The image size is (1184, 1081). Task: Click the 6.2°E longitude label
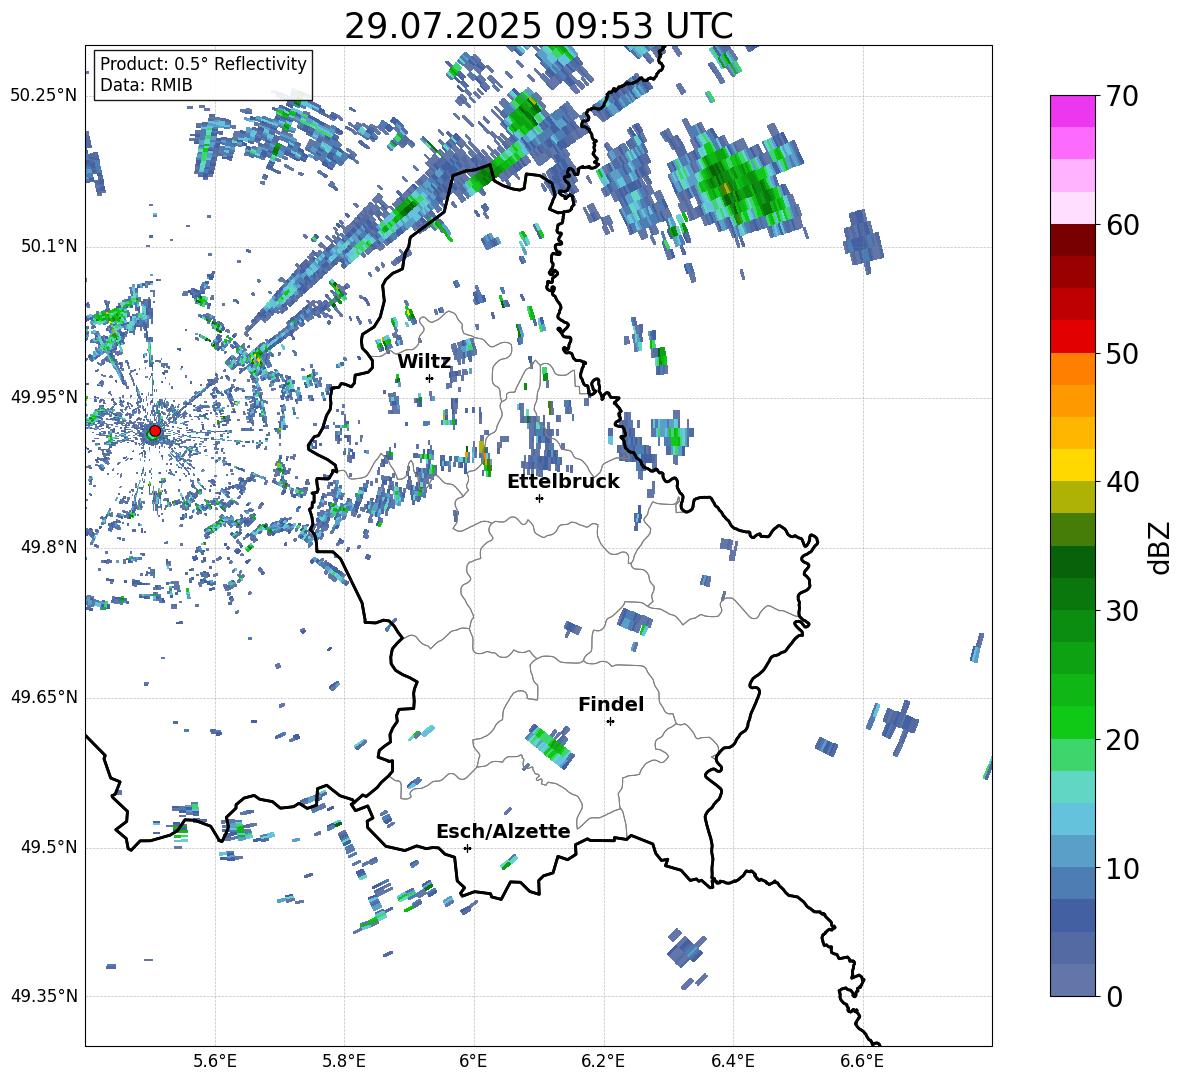[603, 1061]
